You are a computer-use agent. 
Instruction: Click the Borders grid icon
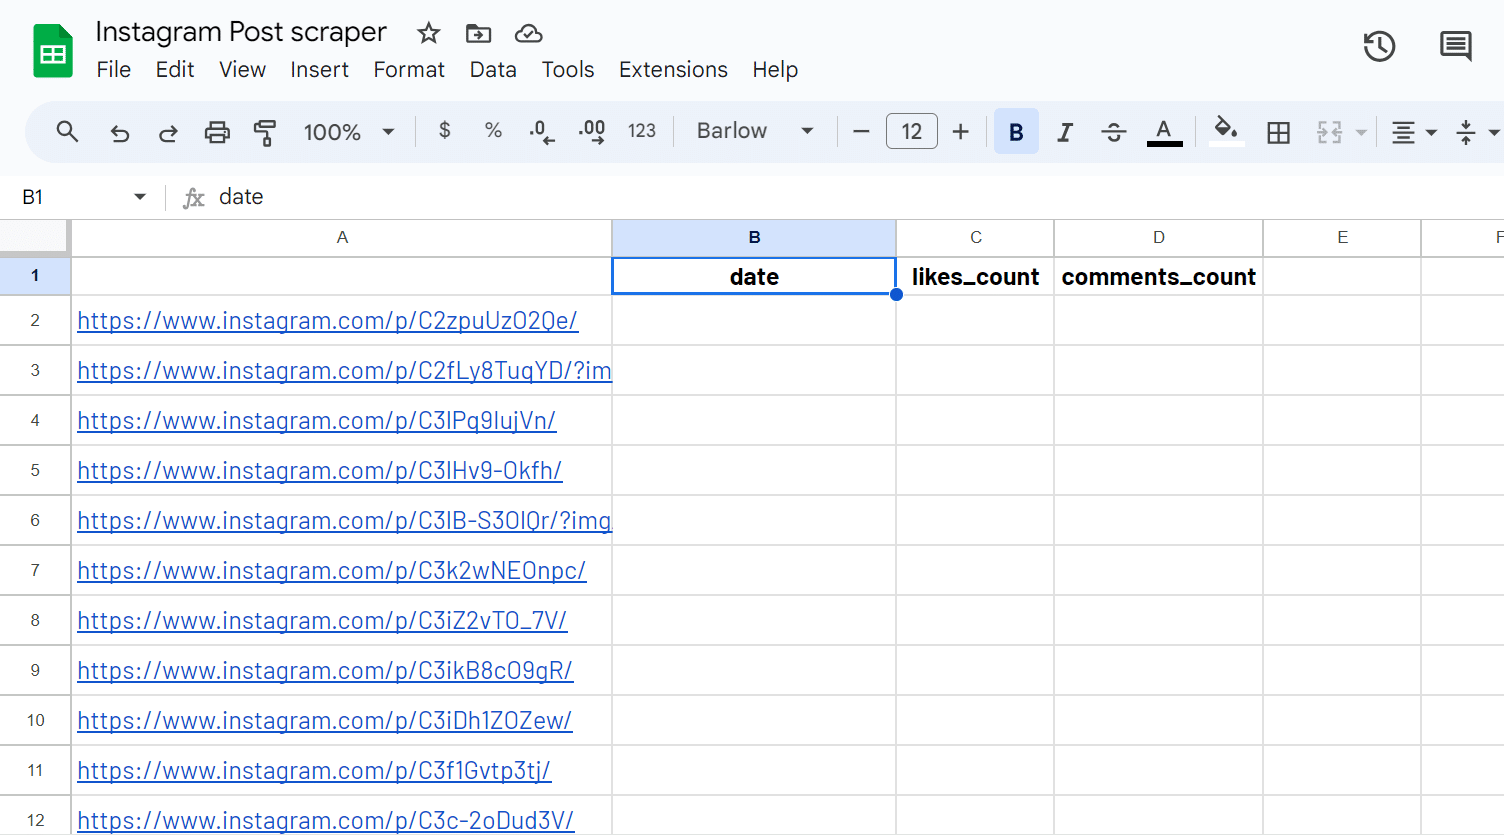(x=1278, y=132)
